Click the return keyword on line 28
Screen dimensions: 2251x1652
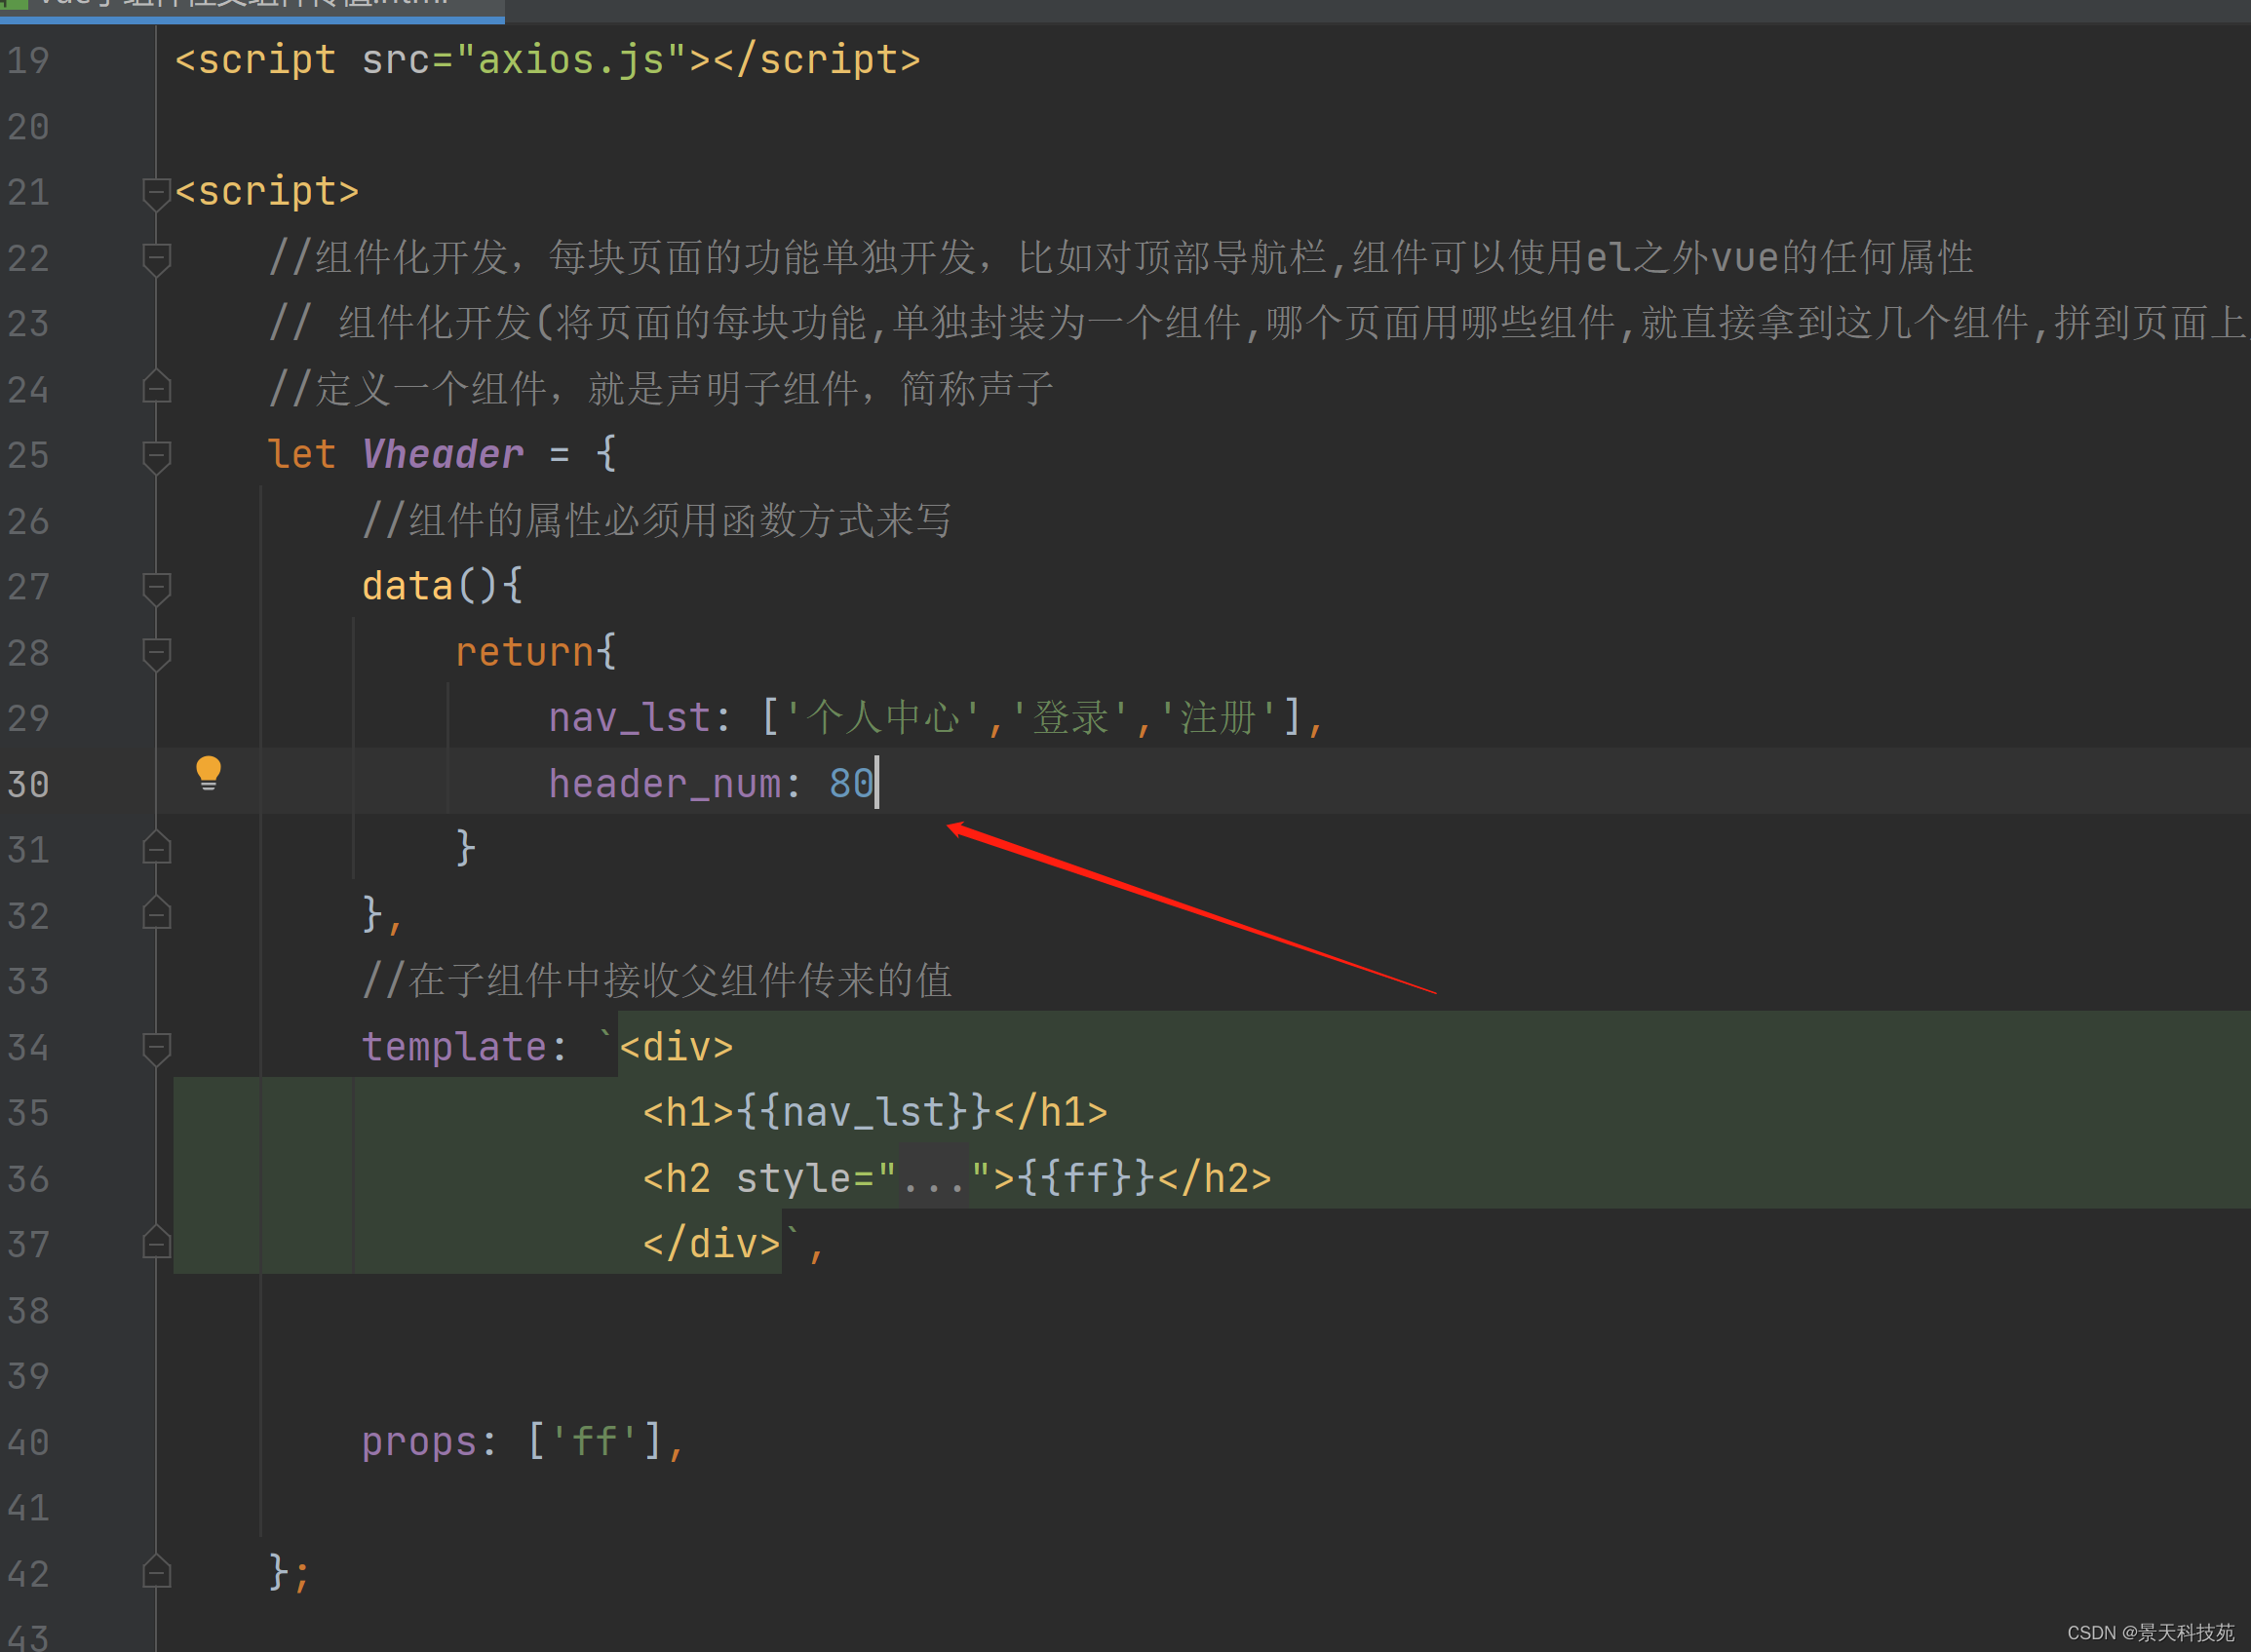[x=525, y=652]
